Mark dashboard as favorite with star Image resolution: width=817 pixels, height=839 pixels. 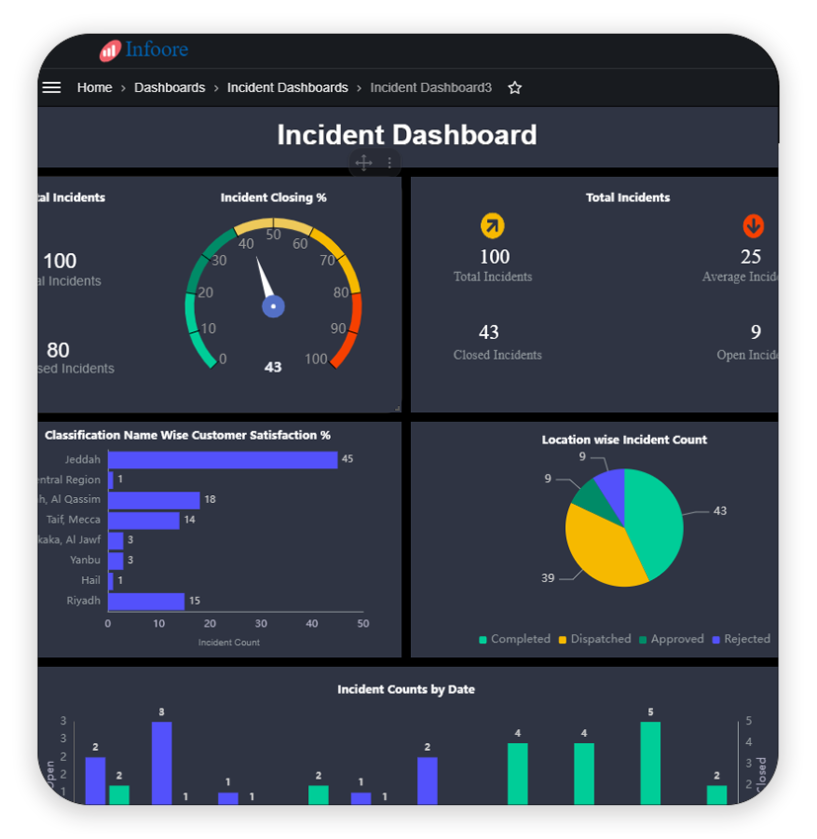[515, 88]
